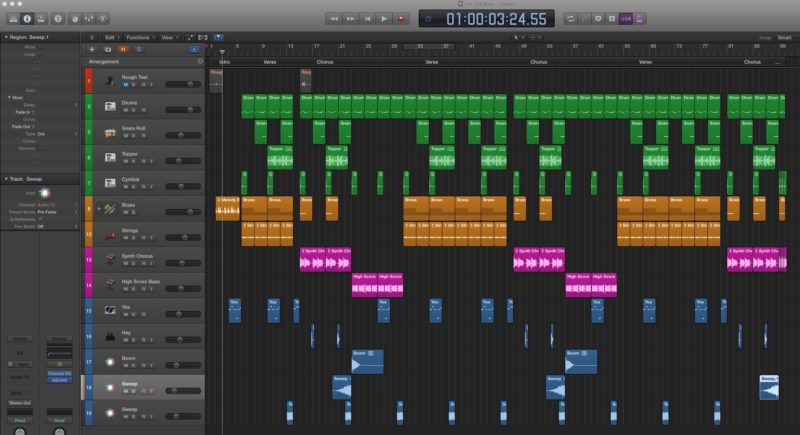Go to beginning of project

(367, 19)
